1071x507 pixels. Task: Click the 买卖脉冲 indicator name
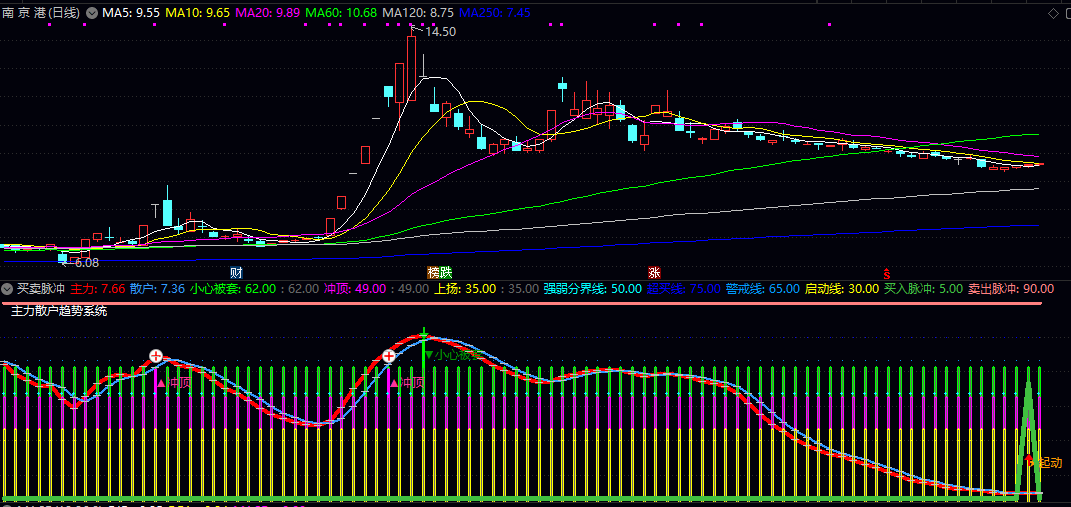tap(41, 289)
